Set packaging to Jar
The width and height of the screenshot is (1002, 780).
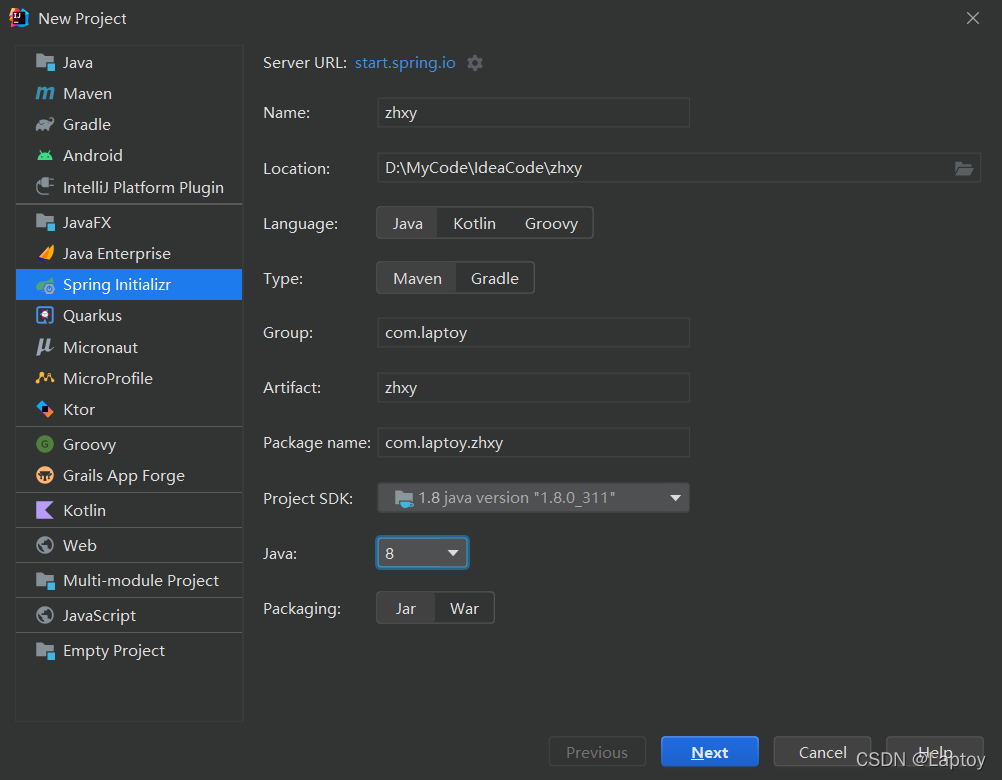click(406, 608)
